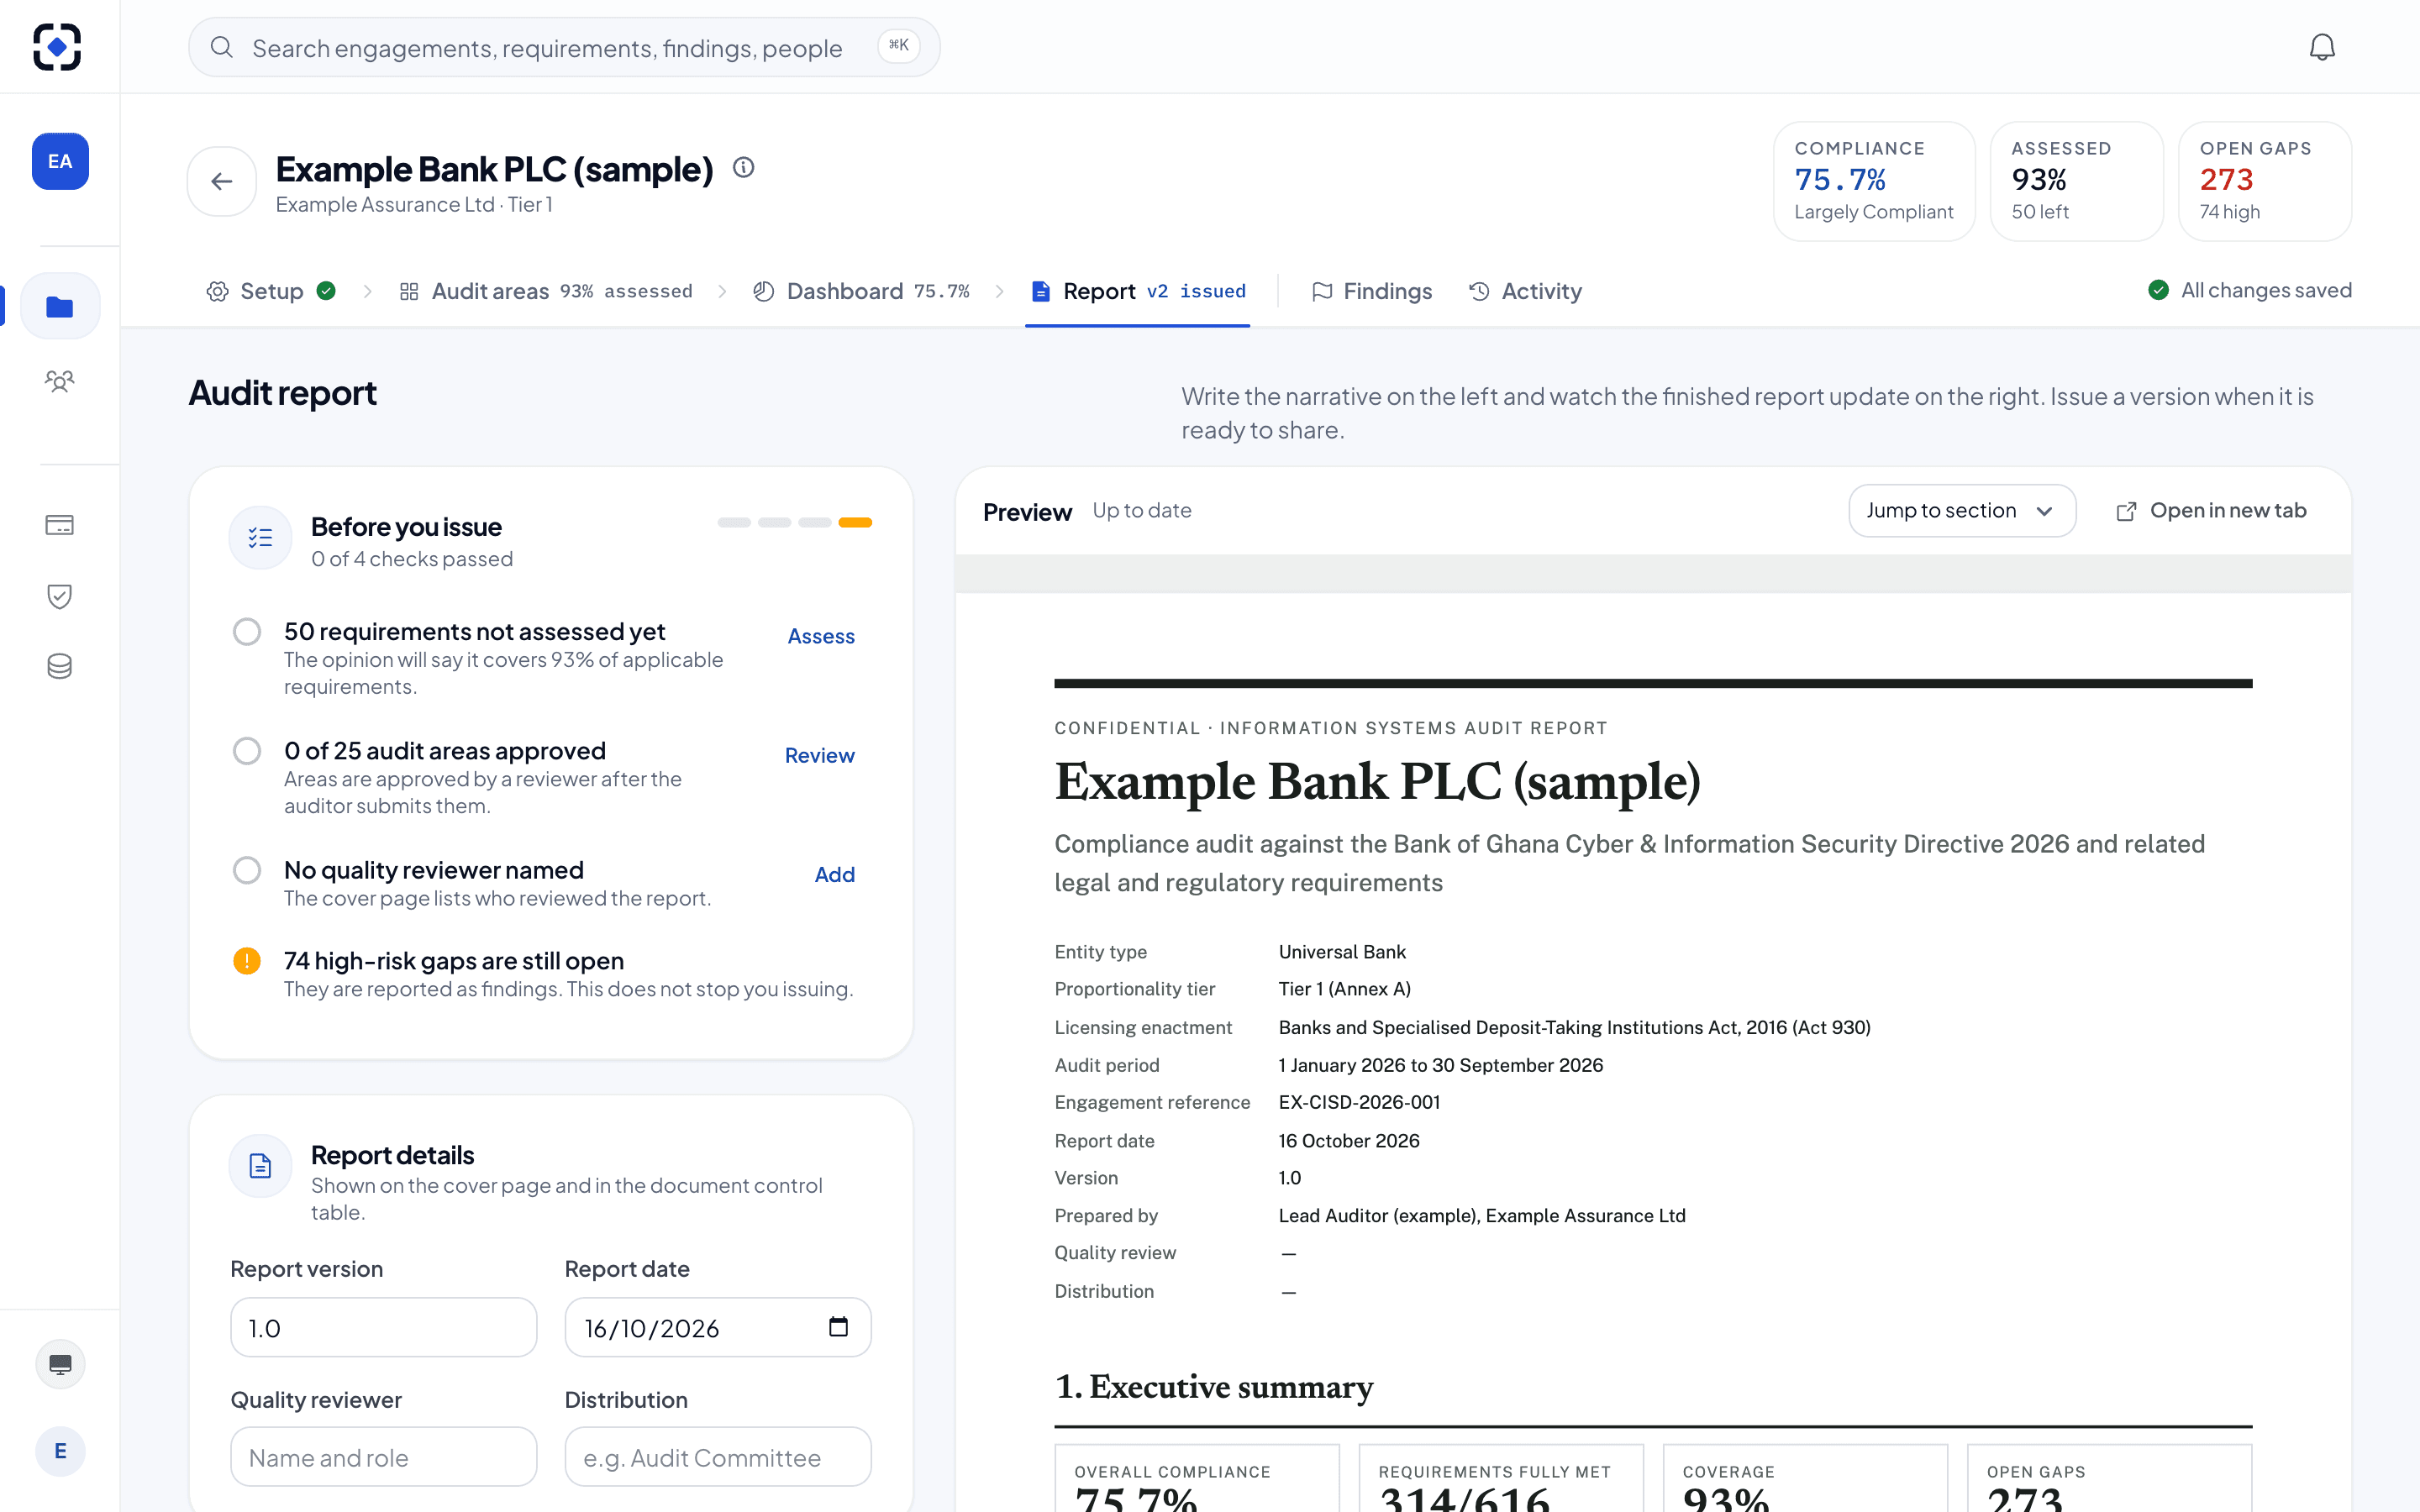Click the monitor icon in sidebar
2420x1512 pixels.
(60, 1364)
